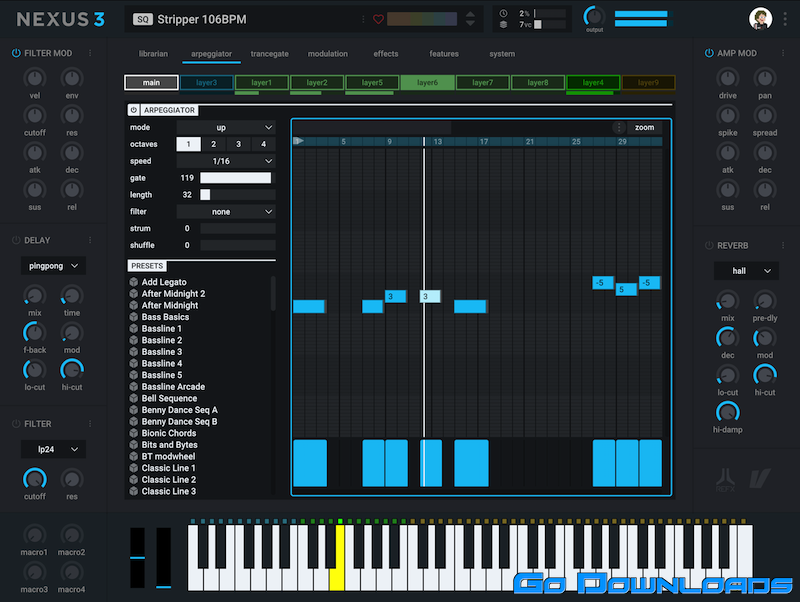This screenshot has height=602, width=800.
Task: Open the main menu dots beside avatar
Action: (x=785, y=19)
